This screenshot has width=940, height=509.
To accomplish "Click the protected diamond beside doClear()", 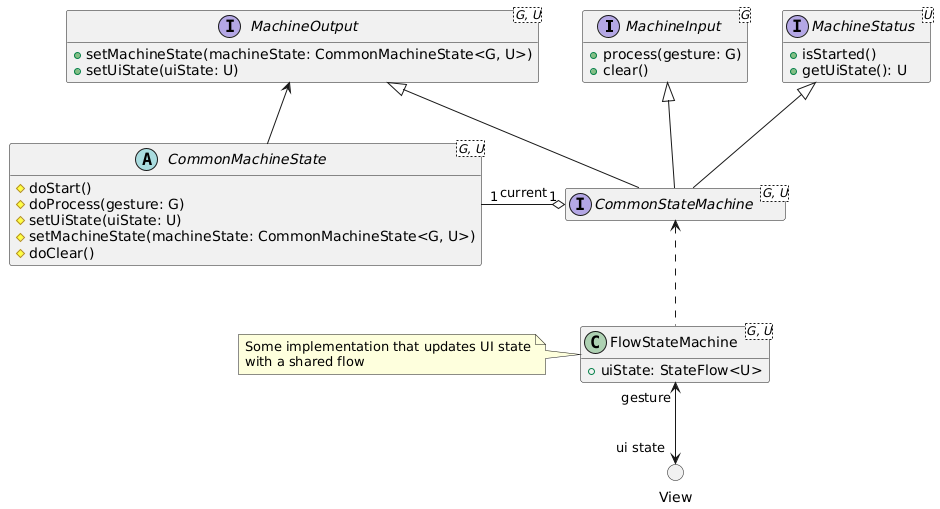I will (20, 253).
